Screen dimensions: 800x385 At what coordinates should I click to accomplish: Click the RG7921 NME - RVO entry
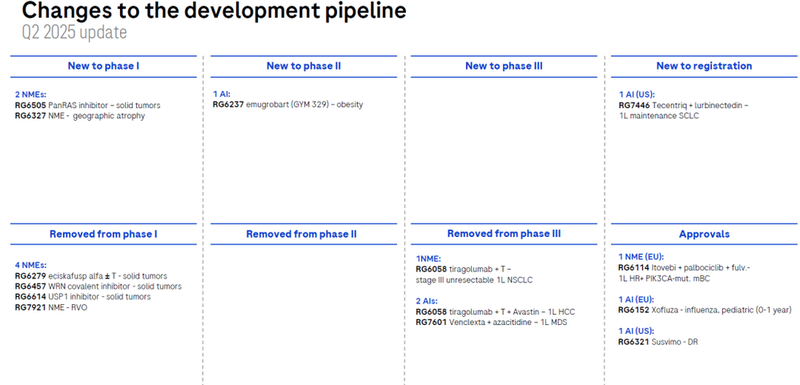[51, 307]
